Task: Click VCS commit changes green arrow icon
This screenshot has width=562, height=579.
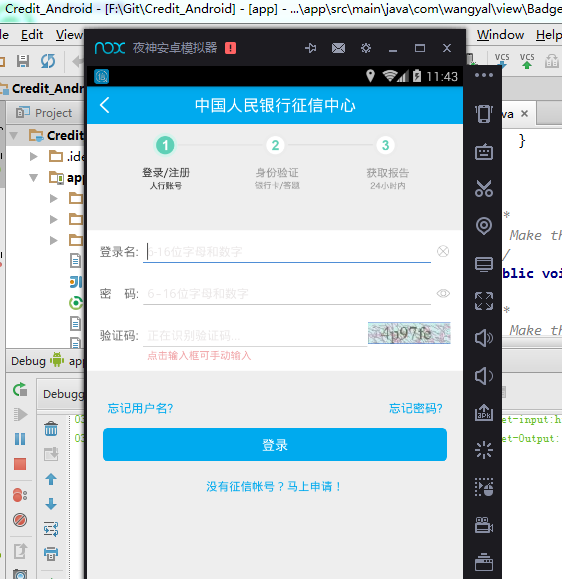Action: click(527, 61)
